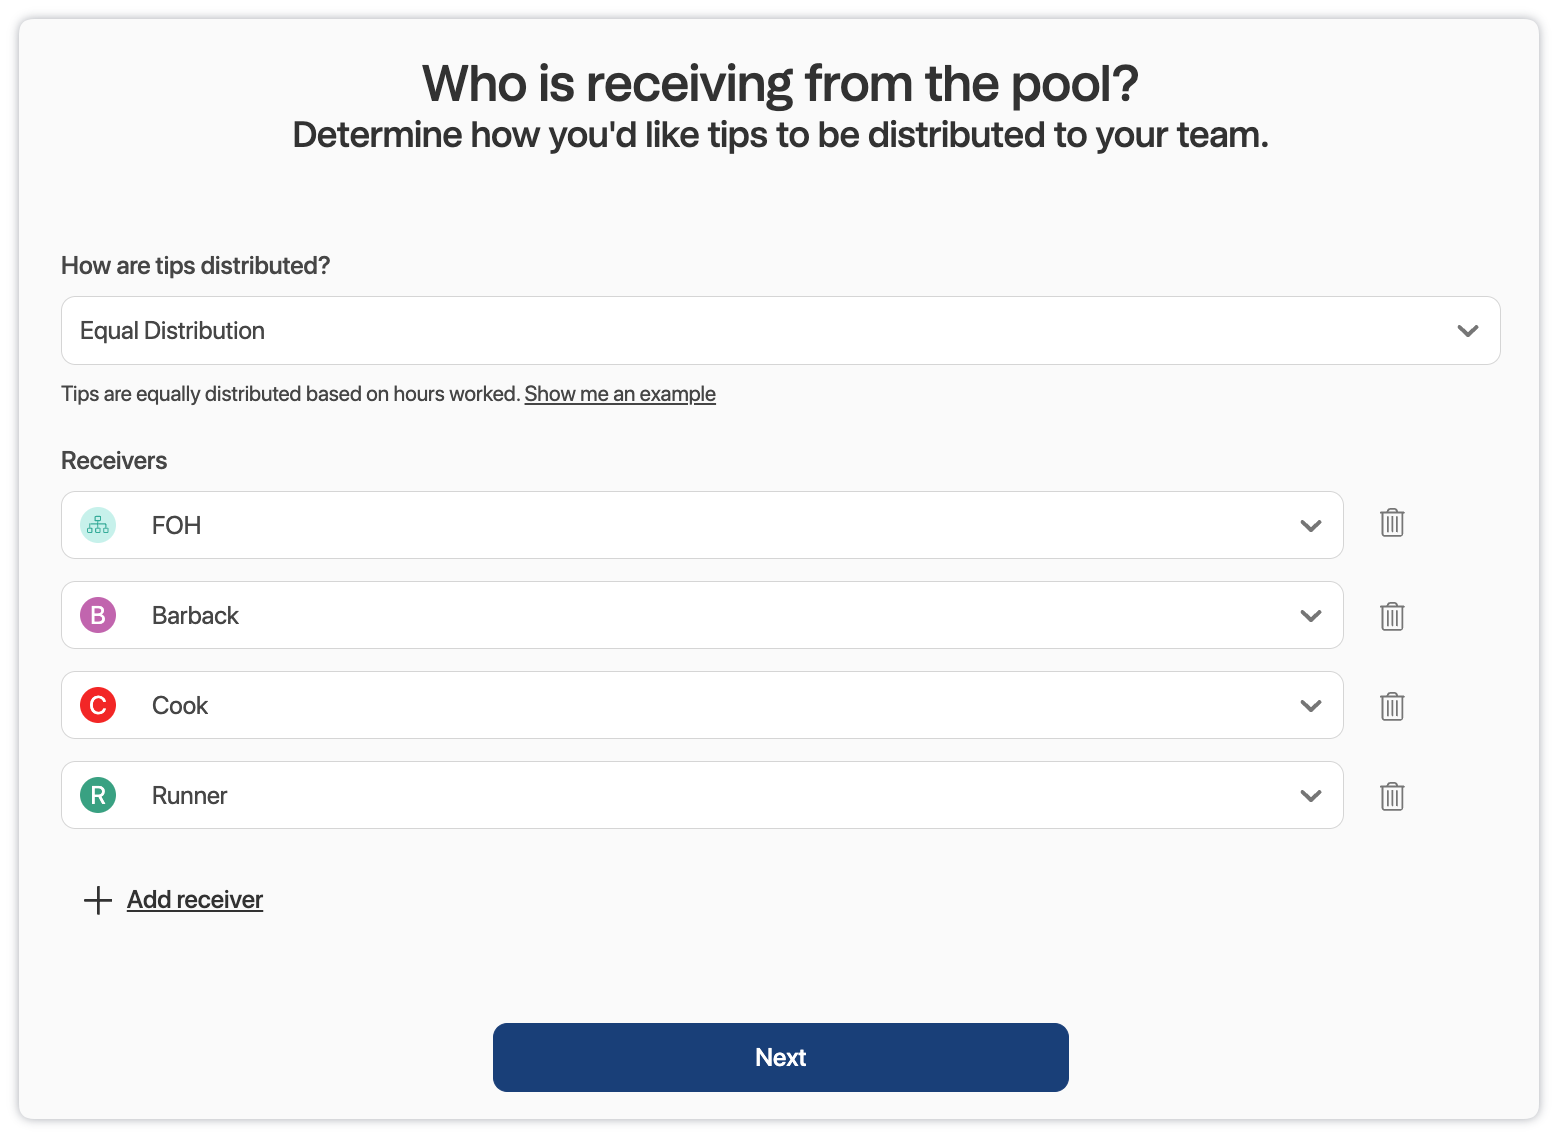Click the Next button
Screen dimensions: 1558x1138
tap(780, 1057)
